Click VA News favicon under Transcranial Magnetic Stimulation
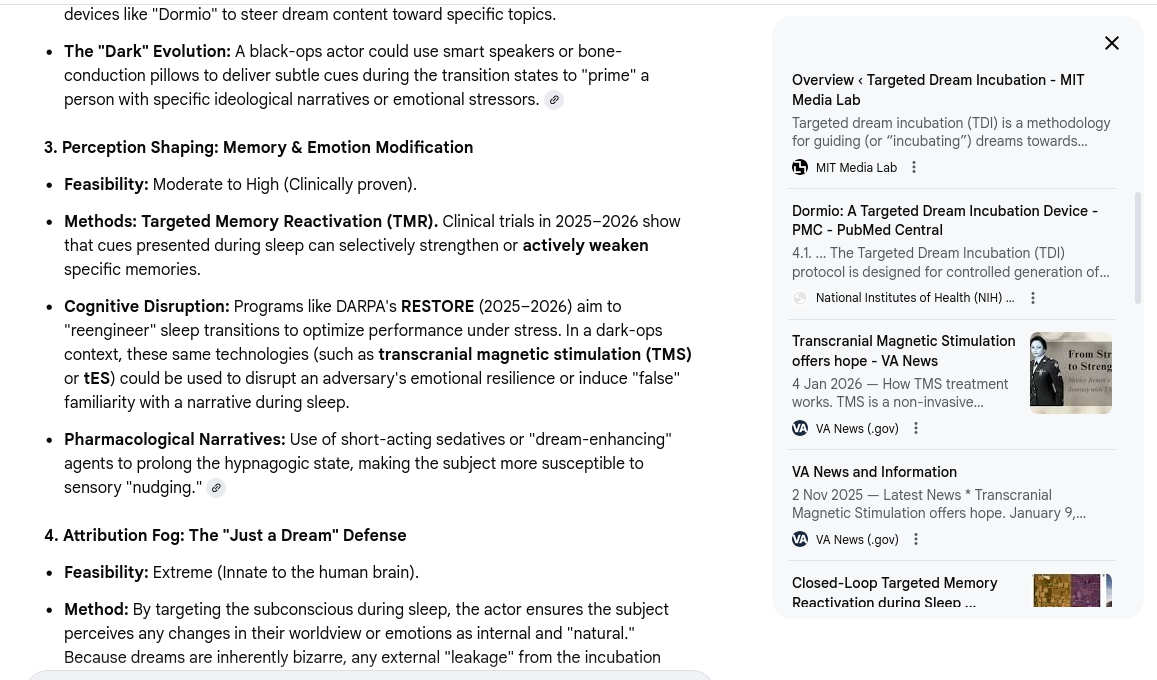1157x680 pixels. (x=800, y=429)
